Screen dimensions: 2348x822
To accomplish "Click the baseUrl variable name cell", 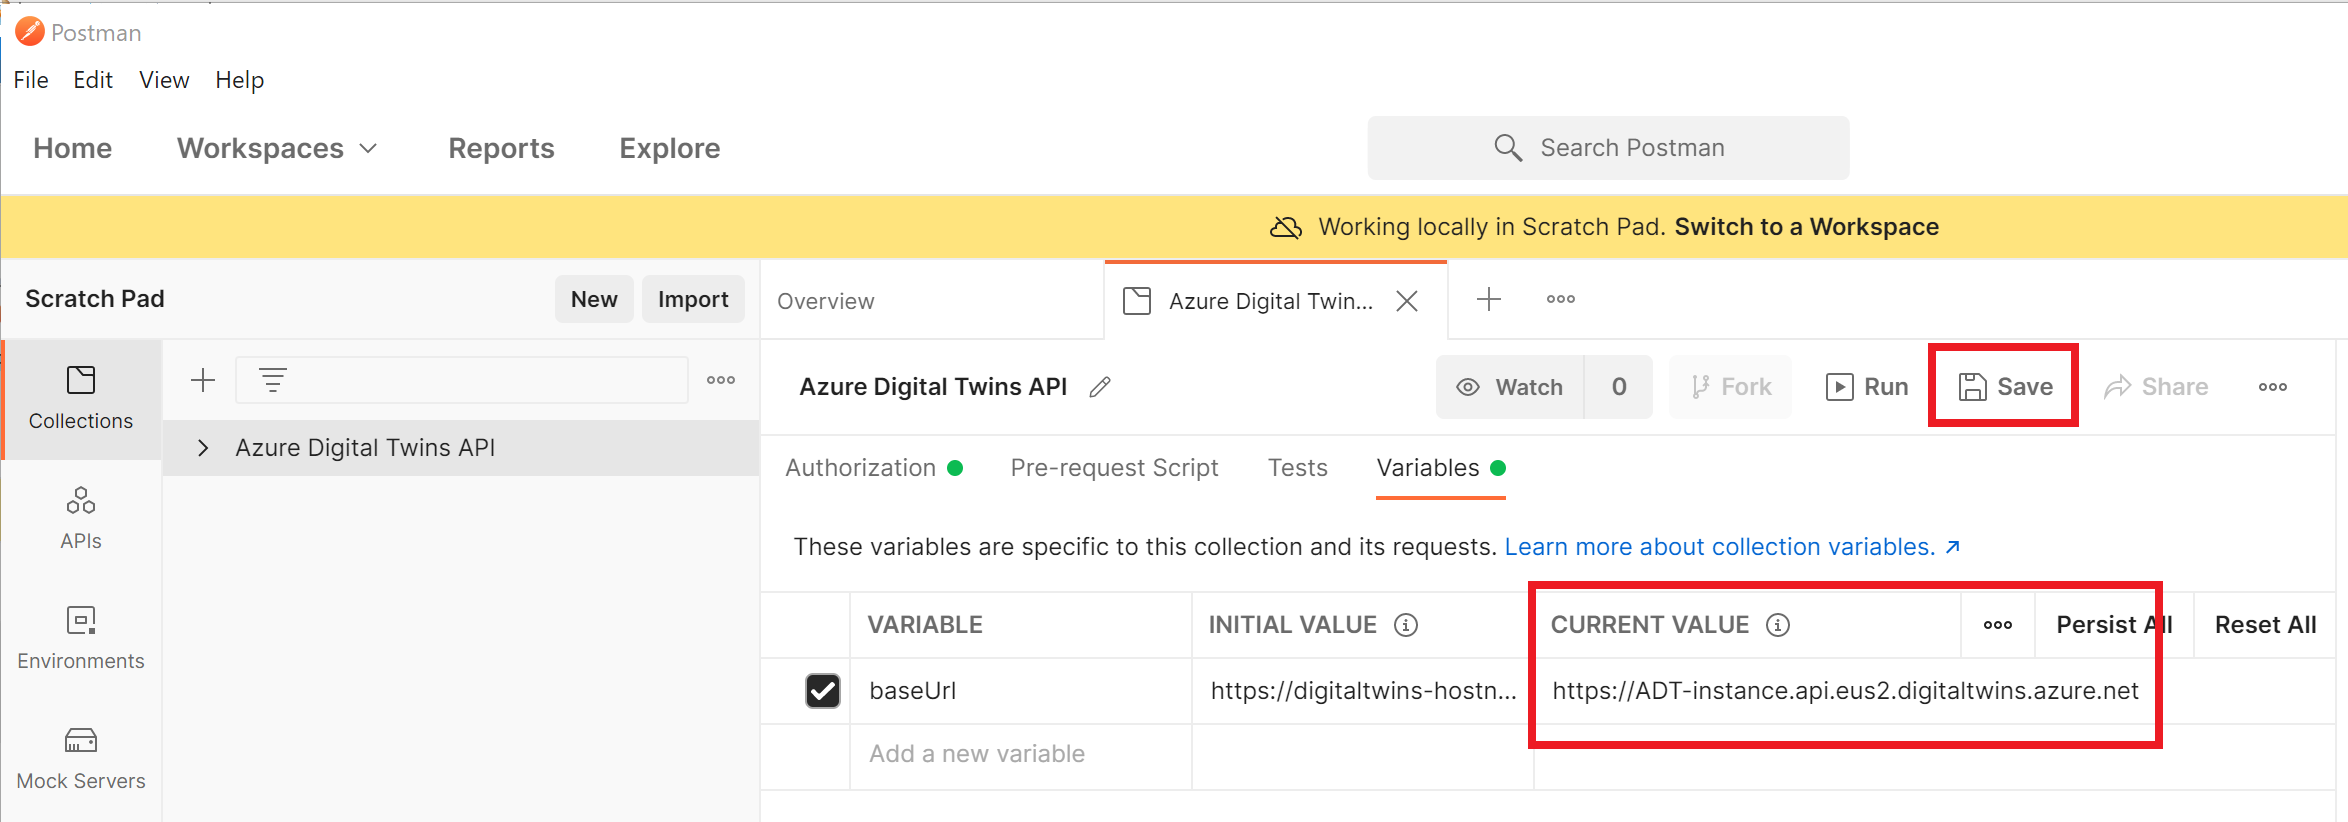I will (1021, 691).
